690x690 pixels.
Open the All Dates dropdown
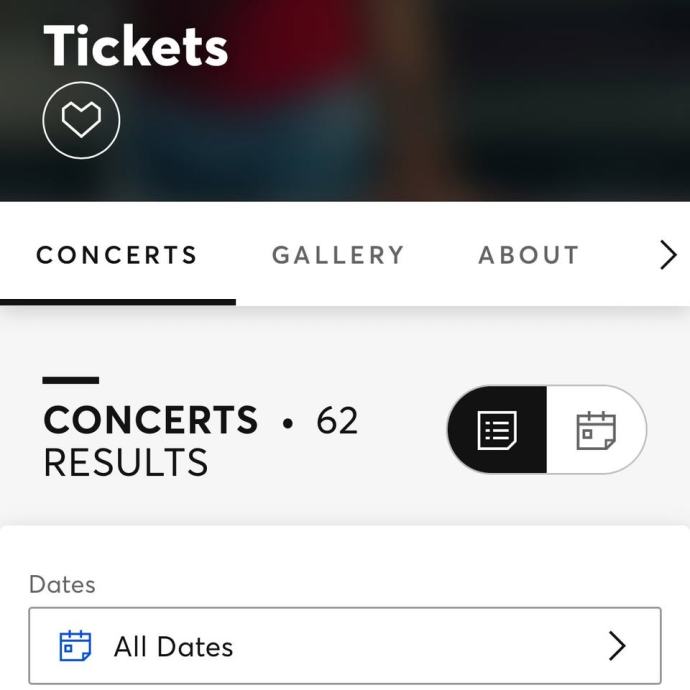point(344,646)
